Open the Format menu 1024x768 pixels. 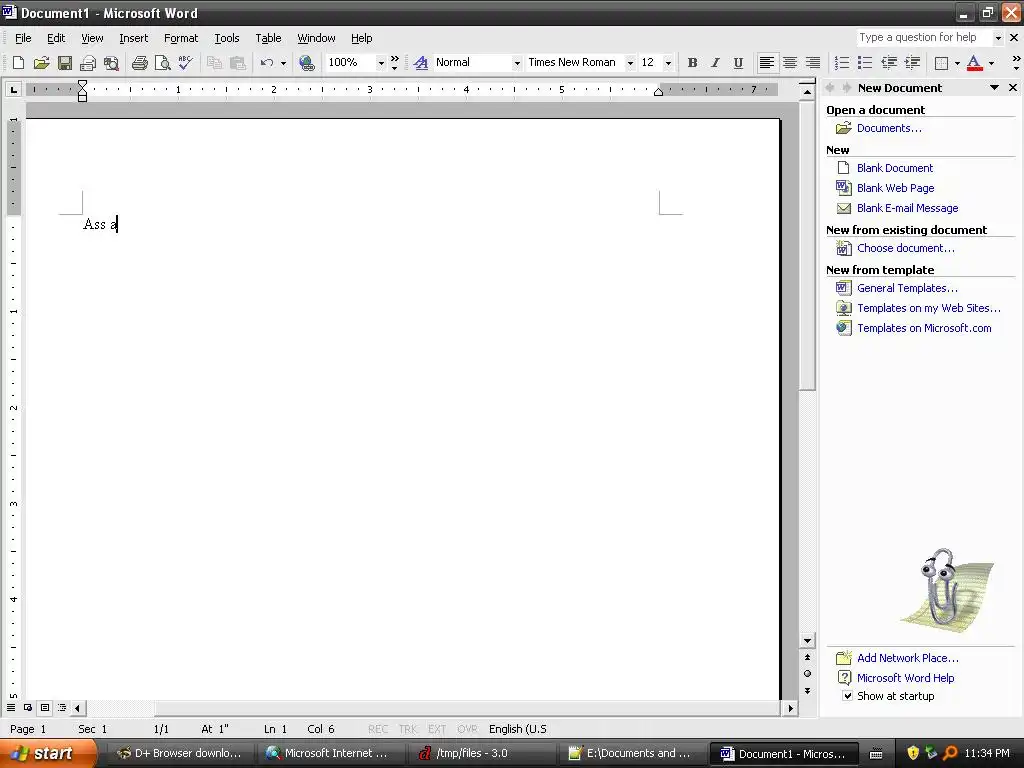181,38
